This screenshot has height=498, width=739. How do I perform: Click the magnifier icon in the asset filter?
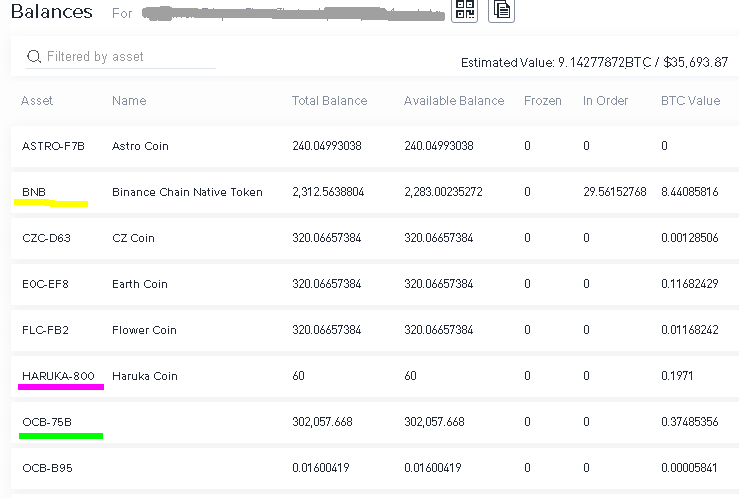click(34, 57)
